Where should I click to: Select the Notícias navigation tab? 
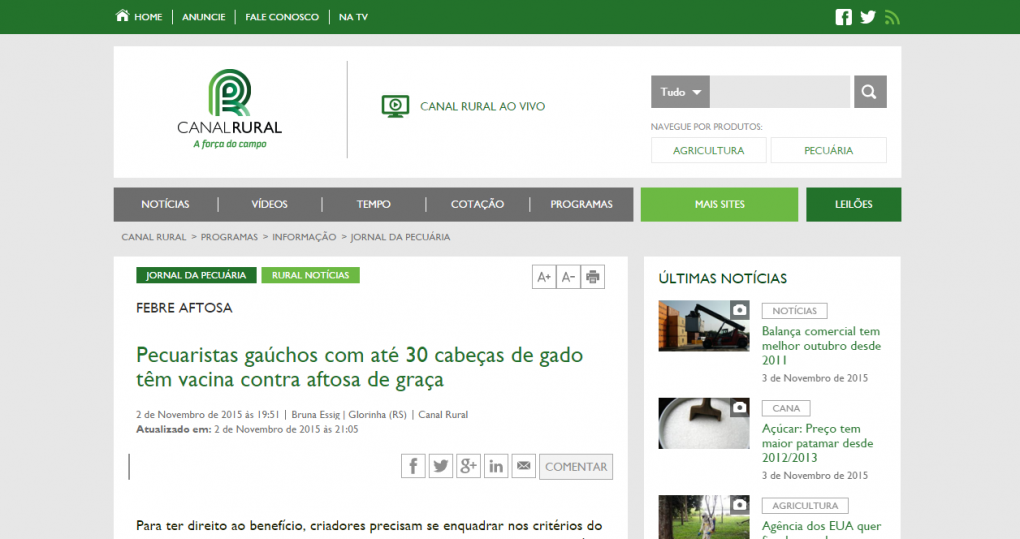click(x=165, y=204)
